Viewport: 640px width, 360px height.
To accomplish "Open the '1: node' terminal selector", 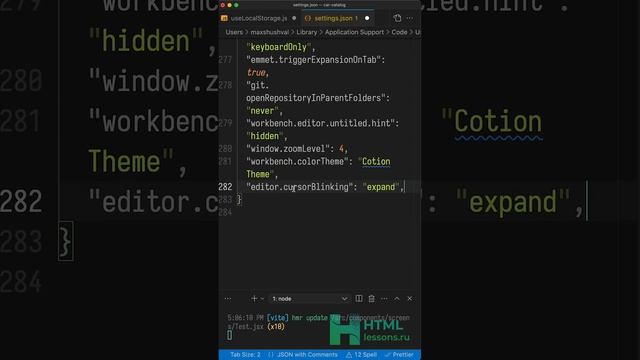I will click(x=309, y=299).
